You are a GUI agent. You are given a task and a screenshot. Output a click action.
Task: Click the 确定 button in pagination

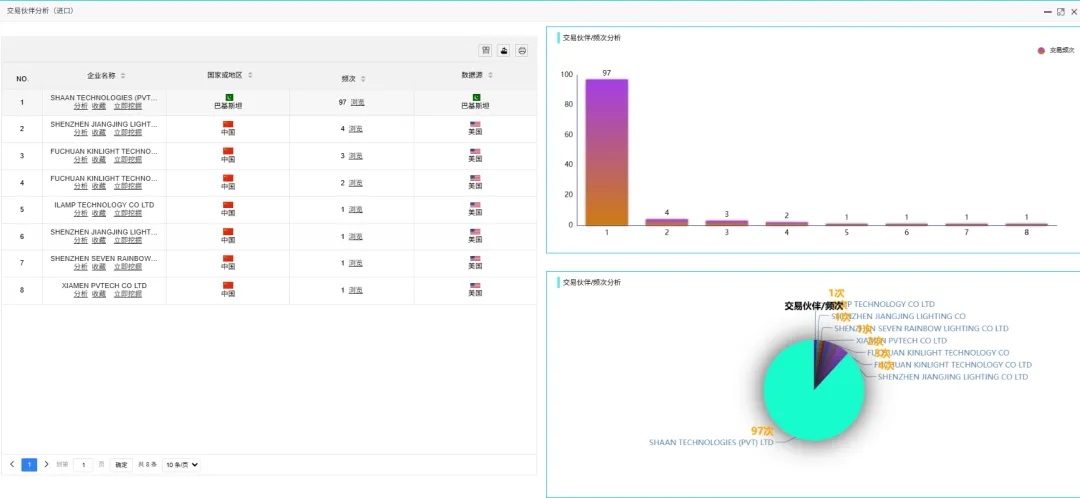[x=121, y=465]
